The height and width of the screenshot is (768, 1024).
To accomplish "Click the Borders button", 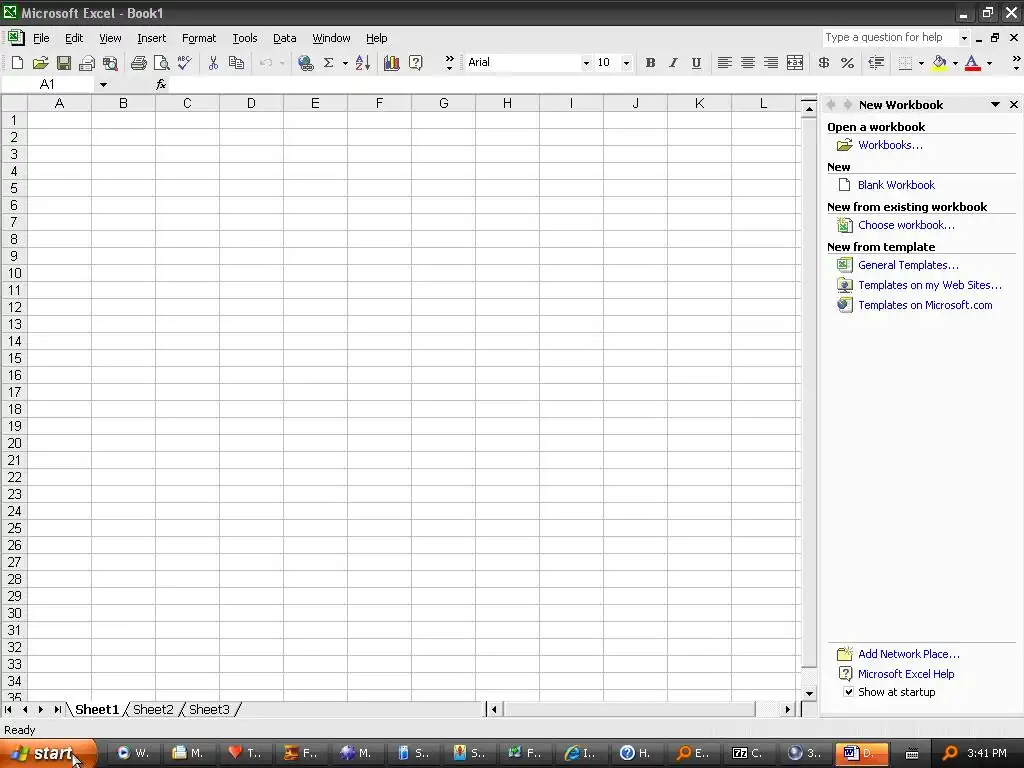I will pos(905,63).
